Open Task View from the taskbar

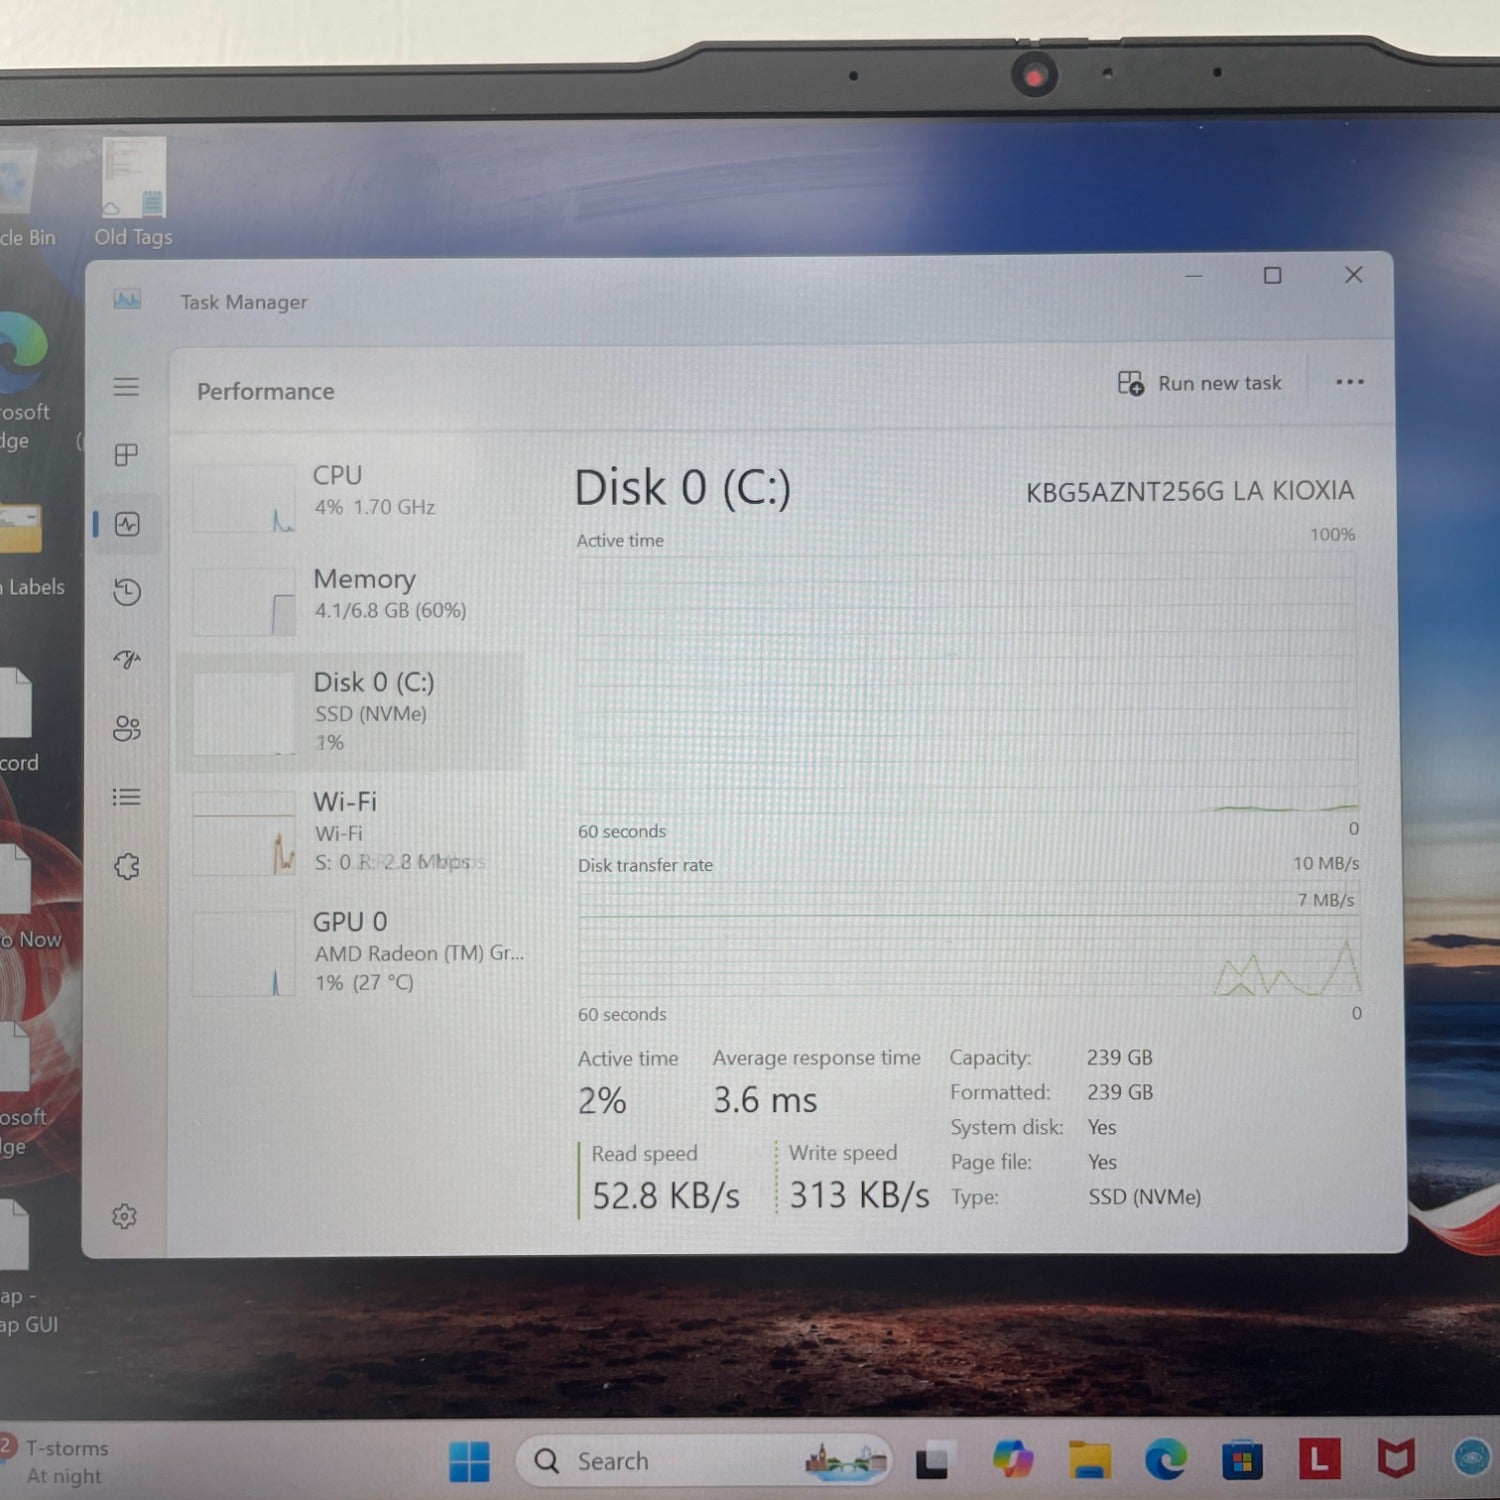(x=932, y=1461)
